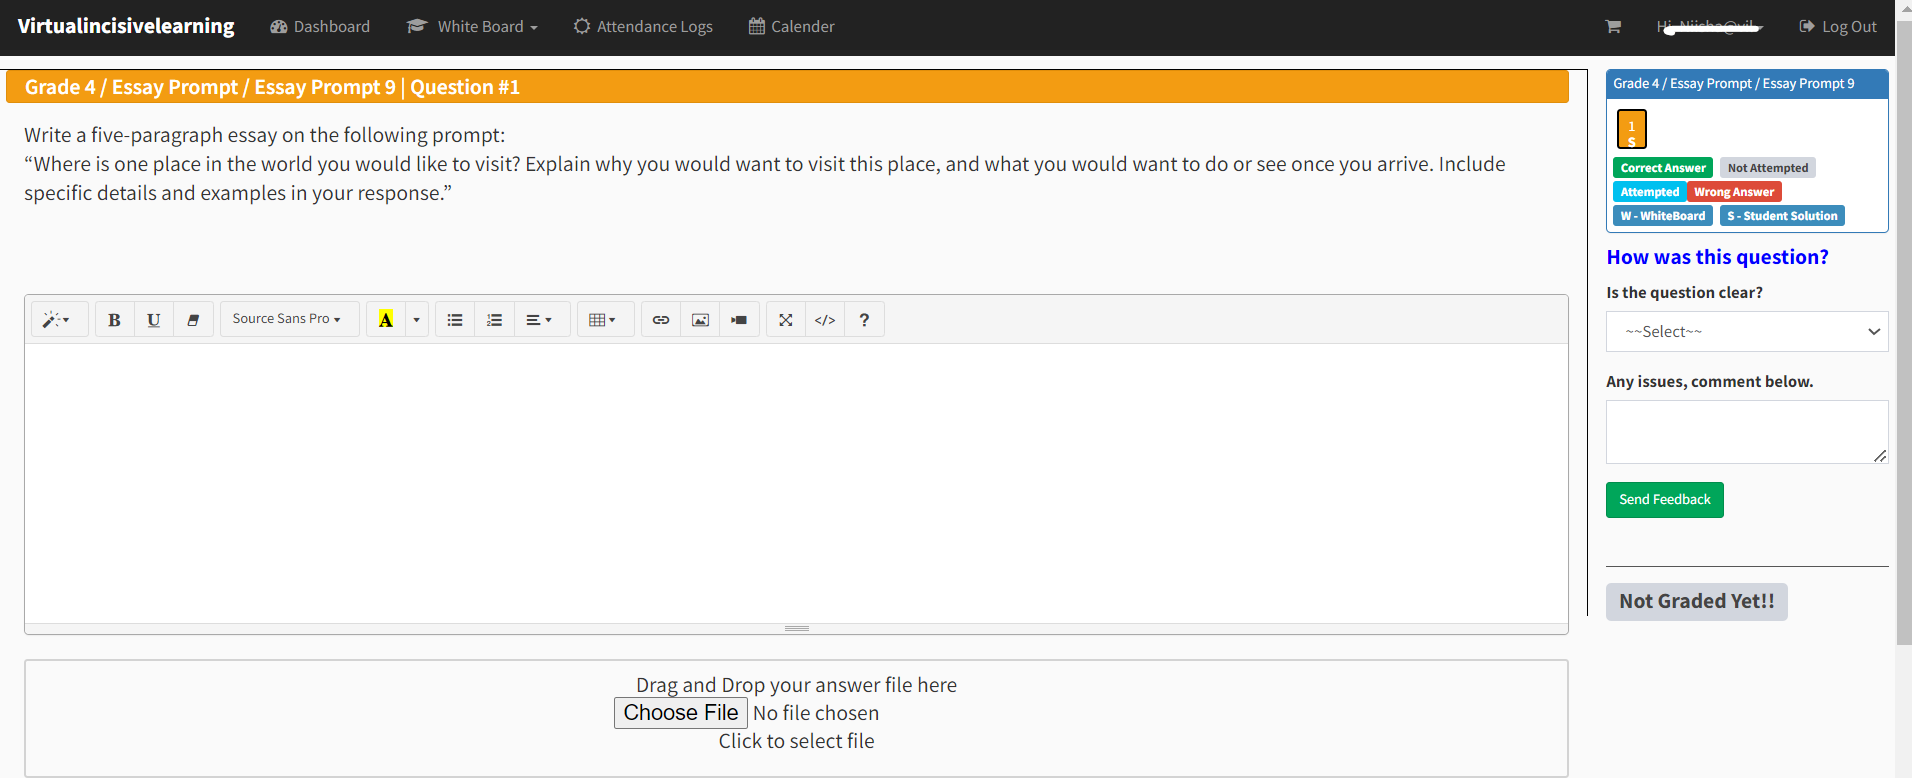Toggle underline formatting
This screenshot has width=1912, height=778.
coord(153,320)
